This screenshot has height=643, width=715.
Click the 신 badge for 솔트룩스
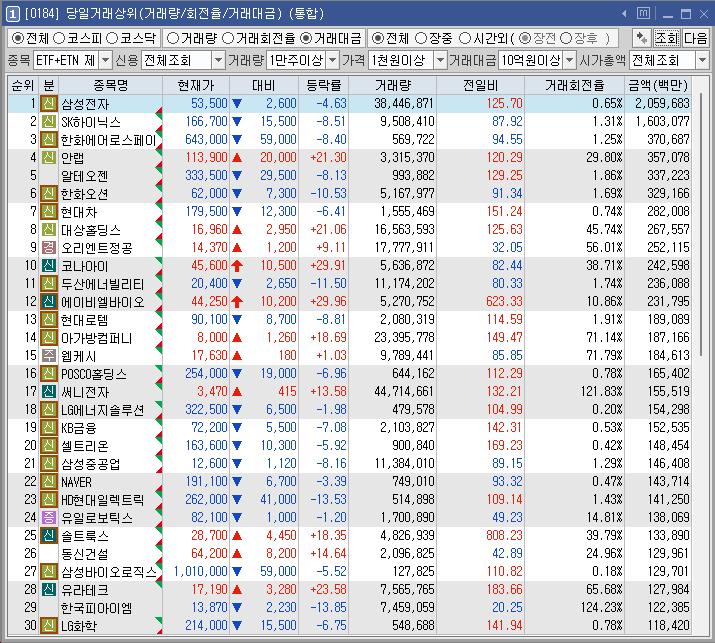tap(48, 536)
